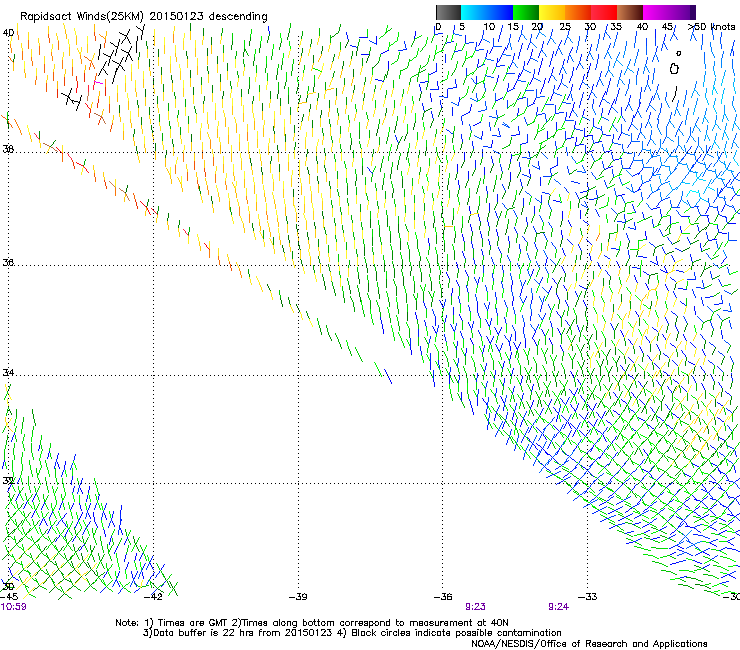Click the purple time stamp 9:23
The width and height of the screenshot is (740, 650).
click(475, 607)
